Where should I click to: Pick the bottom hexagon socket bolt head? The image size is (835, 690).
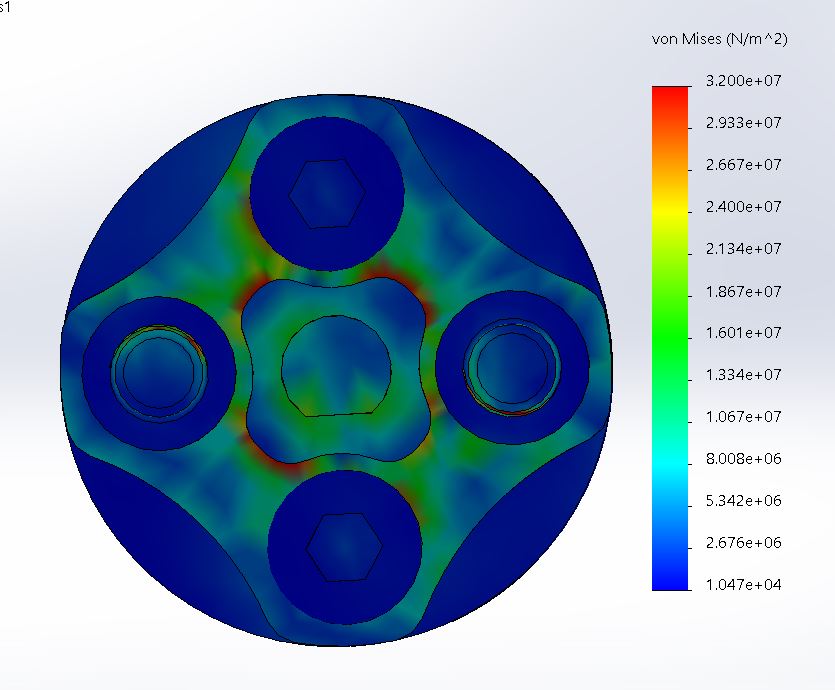345,547
